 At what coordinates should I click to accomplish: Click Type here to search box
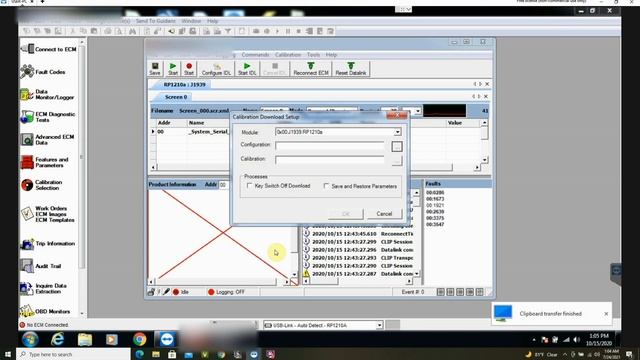73,354
